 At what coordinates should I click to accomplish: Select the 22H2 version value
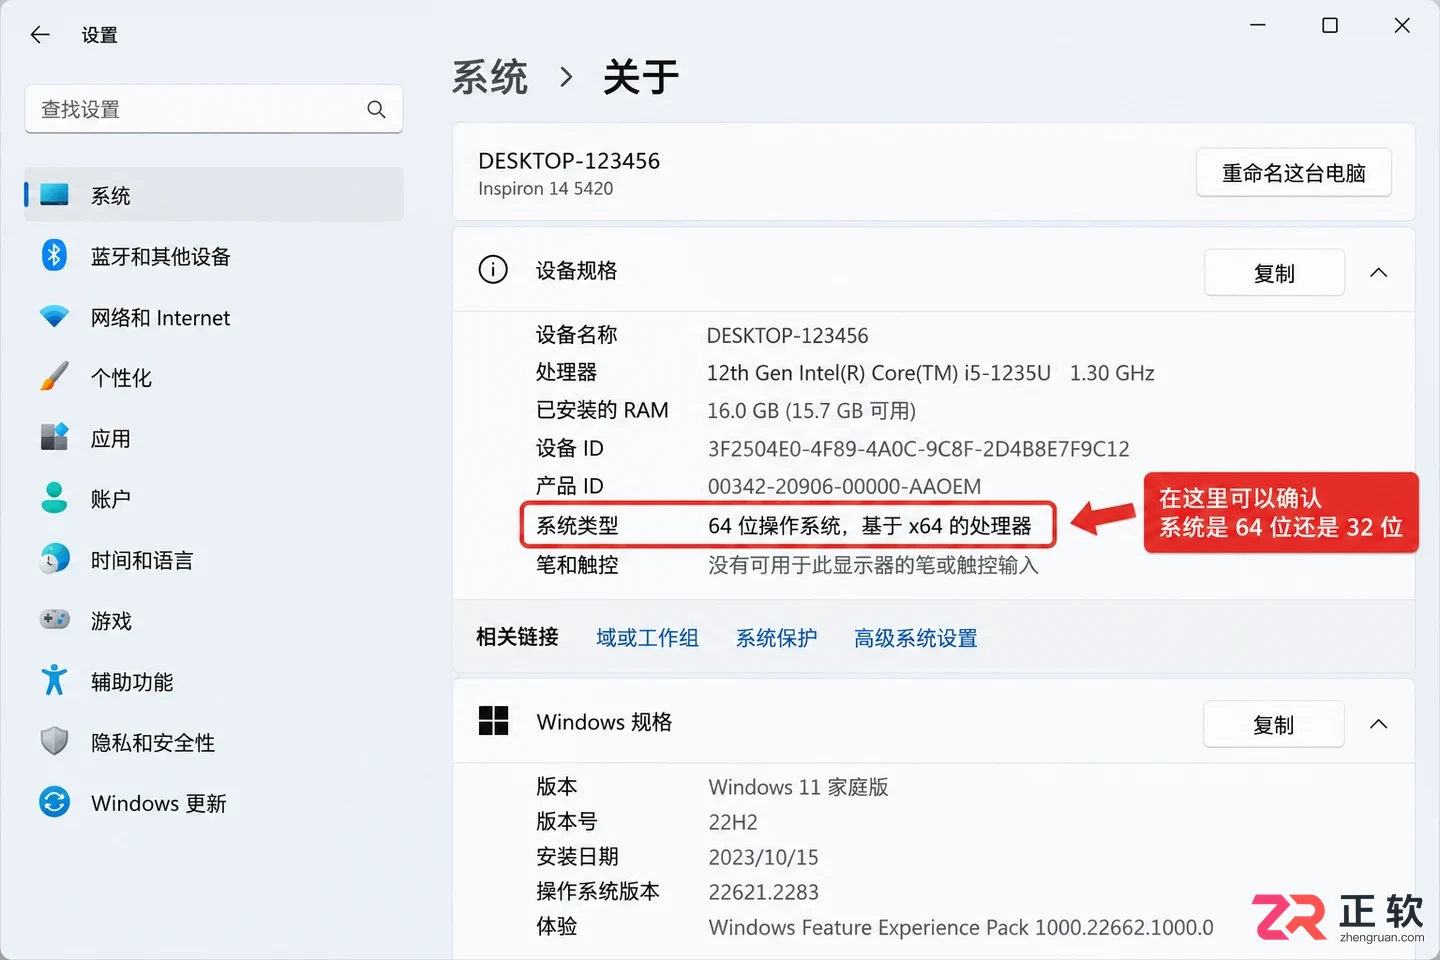pyautogui.click(x=733, y=822)
